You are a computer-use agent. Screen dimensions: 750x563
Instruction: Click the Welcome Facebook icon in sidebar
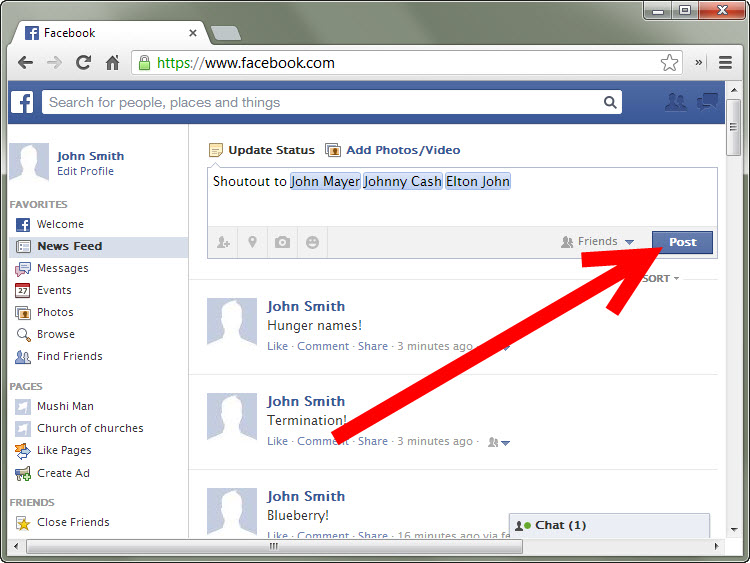tap(23, 224)
